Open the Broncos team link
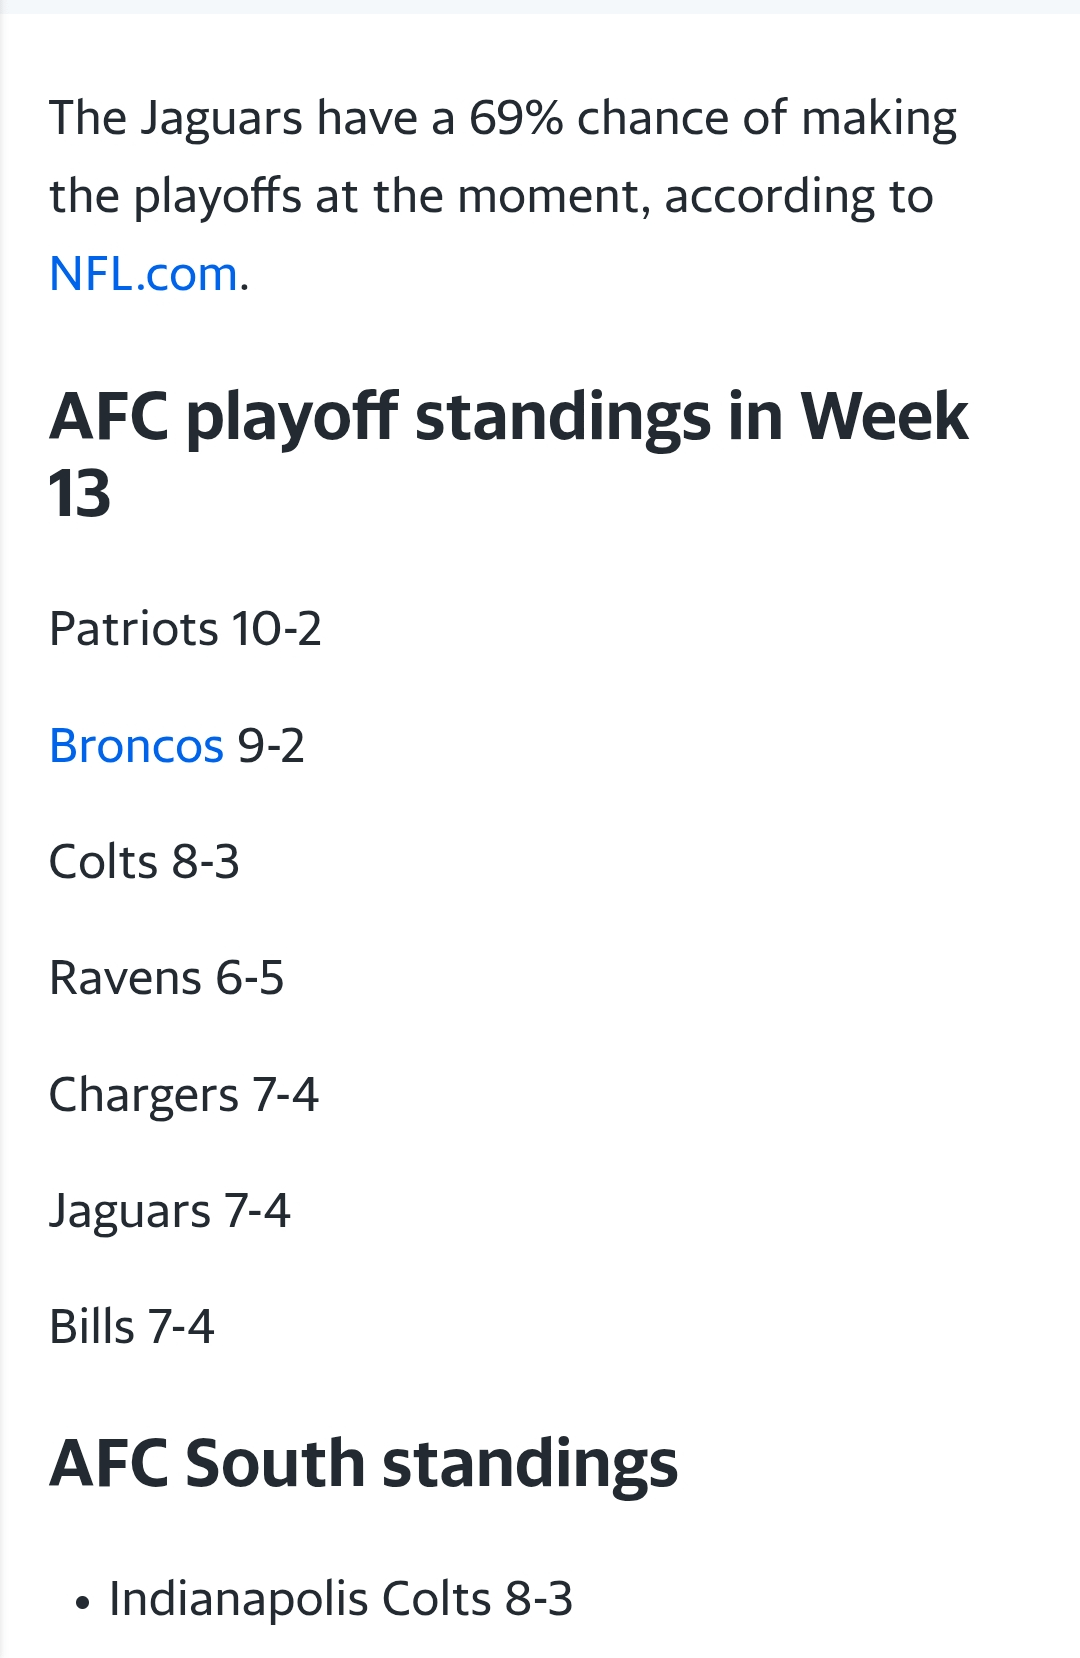 [136, 746]
